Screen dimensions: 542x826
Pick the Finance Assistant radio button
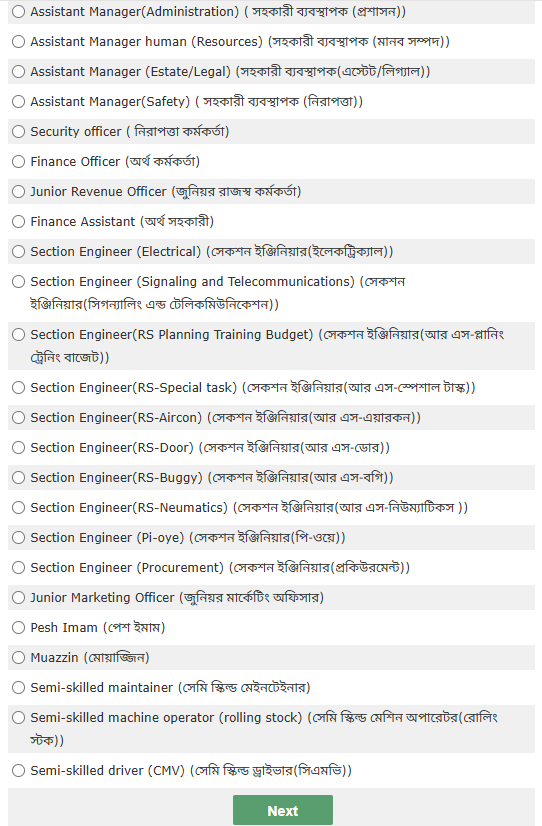click(x=18, y=221)
